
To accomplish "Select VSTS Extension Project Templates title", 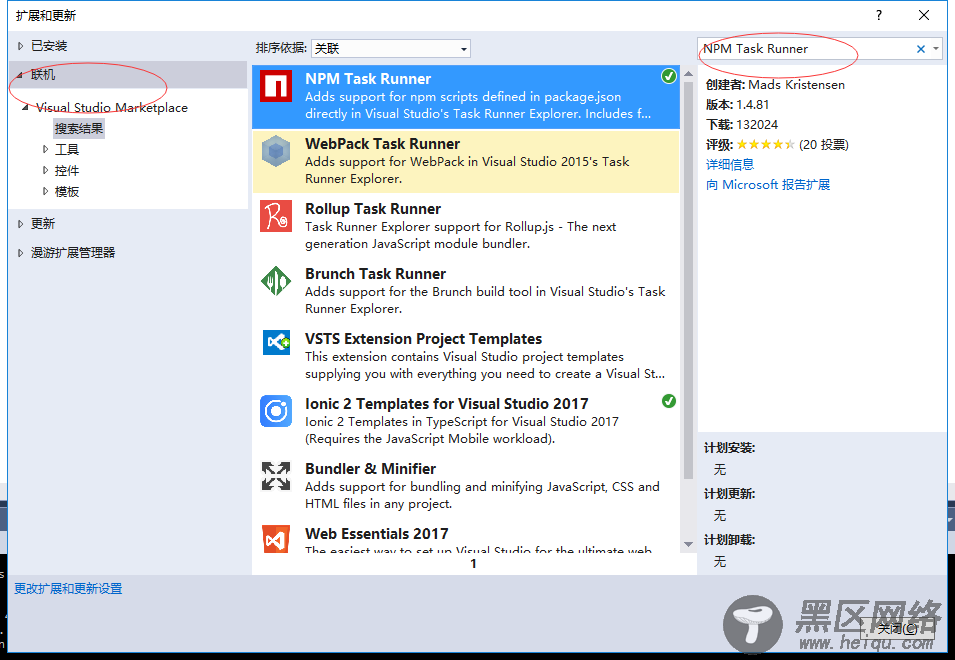I will click(x=423, y=339).
